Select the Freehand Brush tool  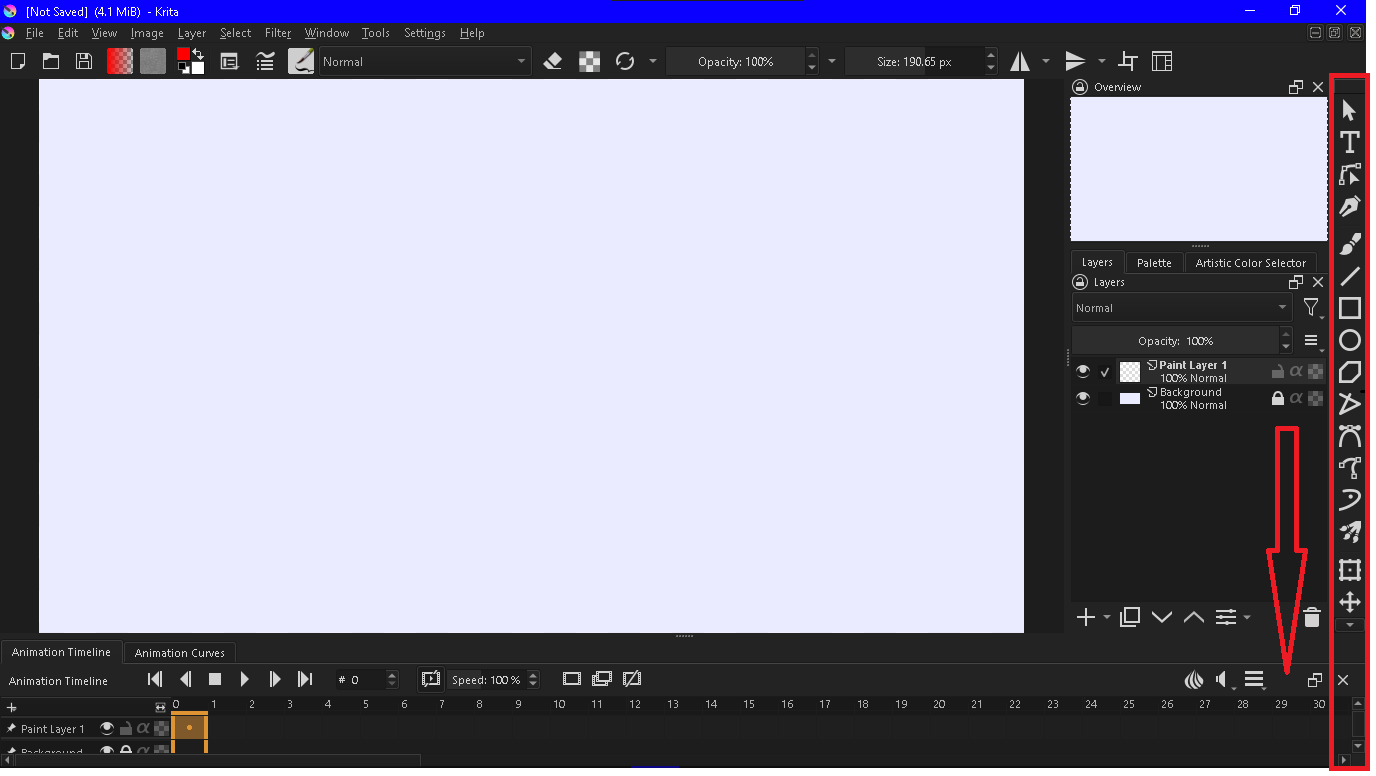tap(1350, 244)
